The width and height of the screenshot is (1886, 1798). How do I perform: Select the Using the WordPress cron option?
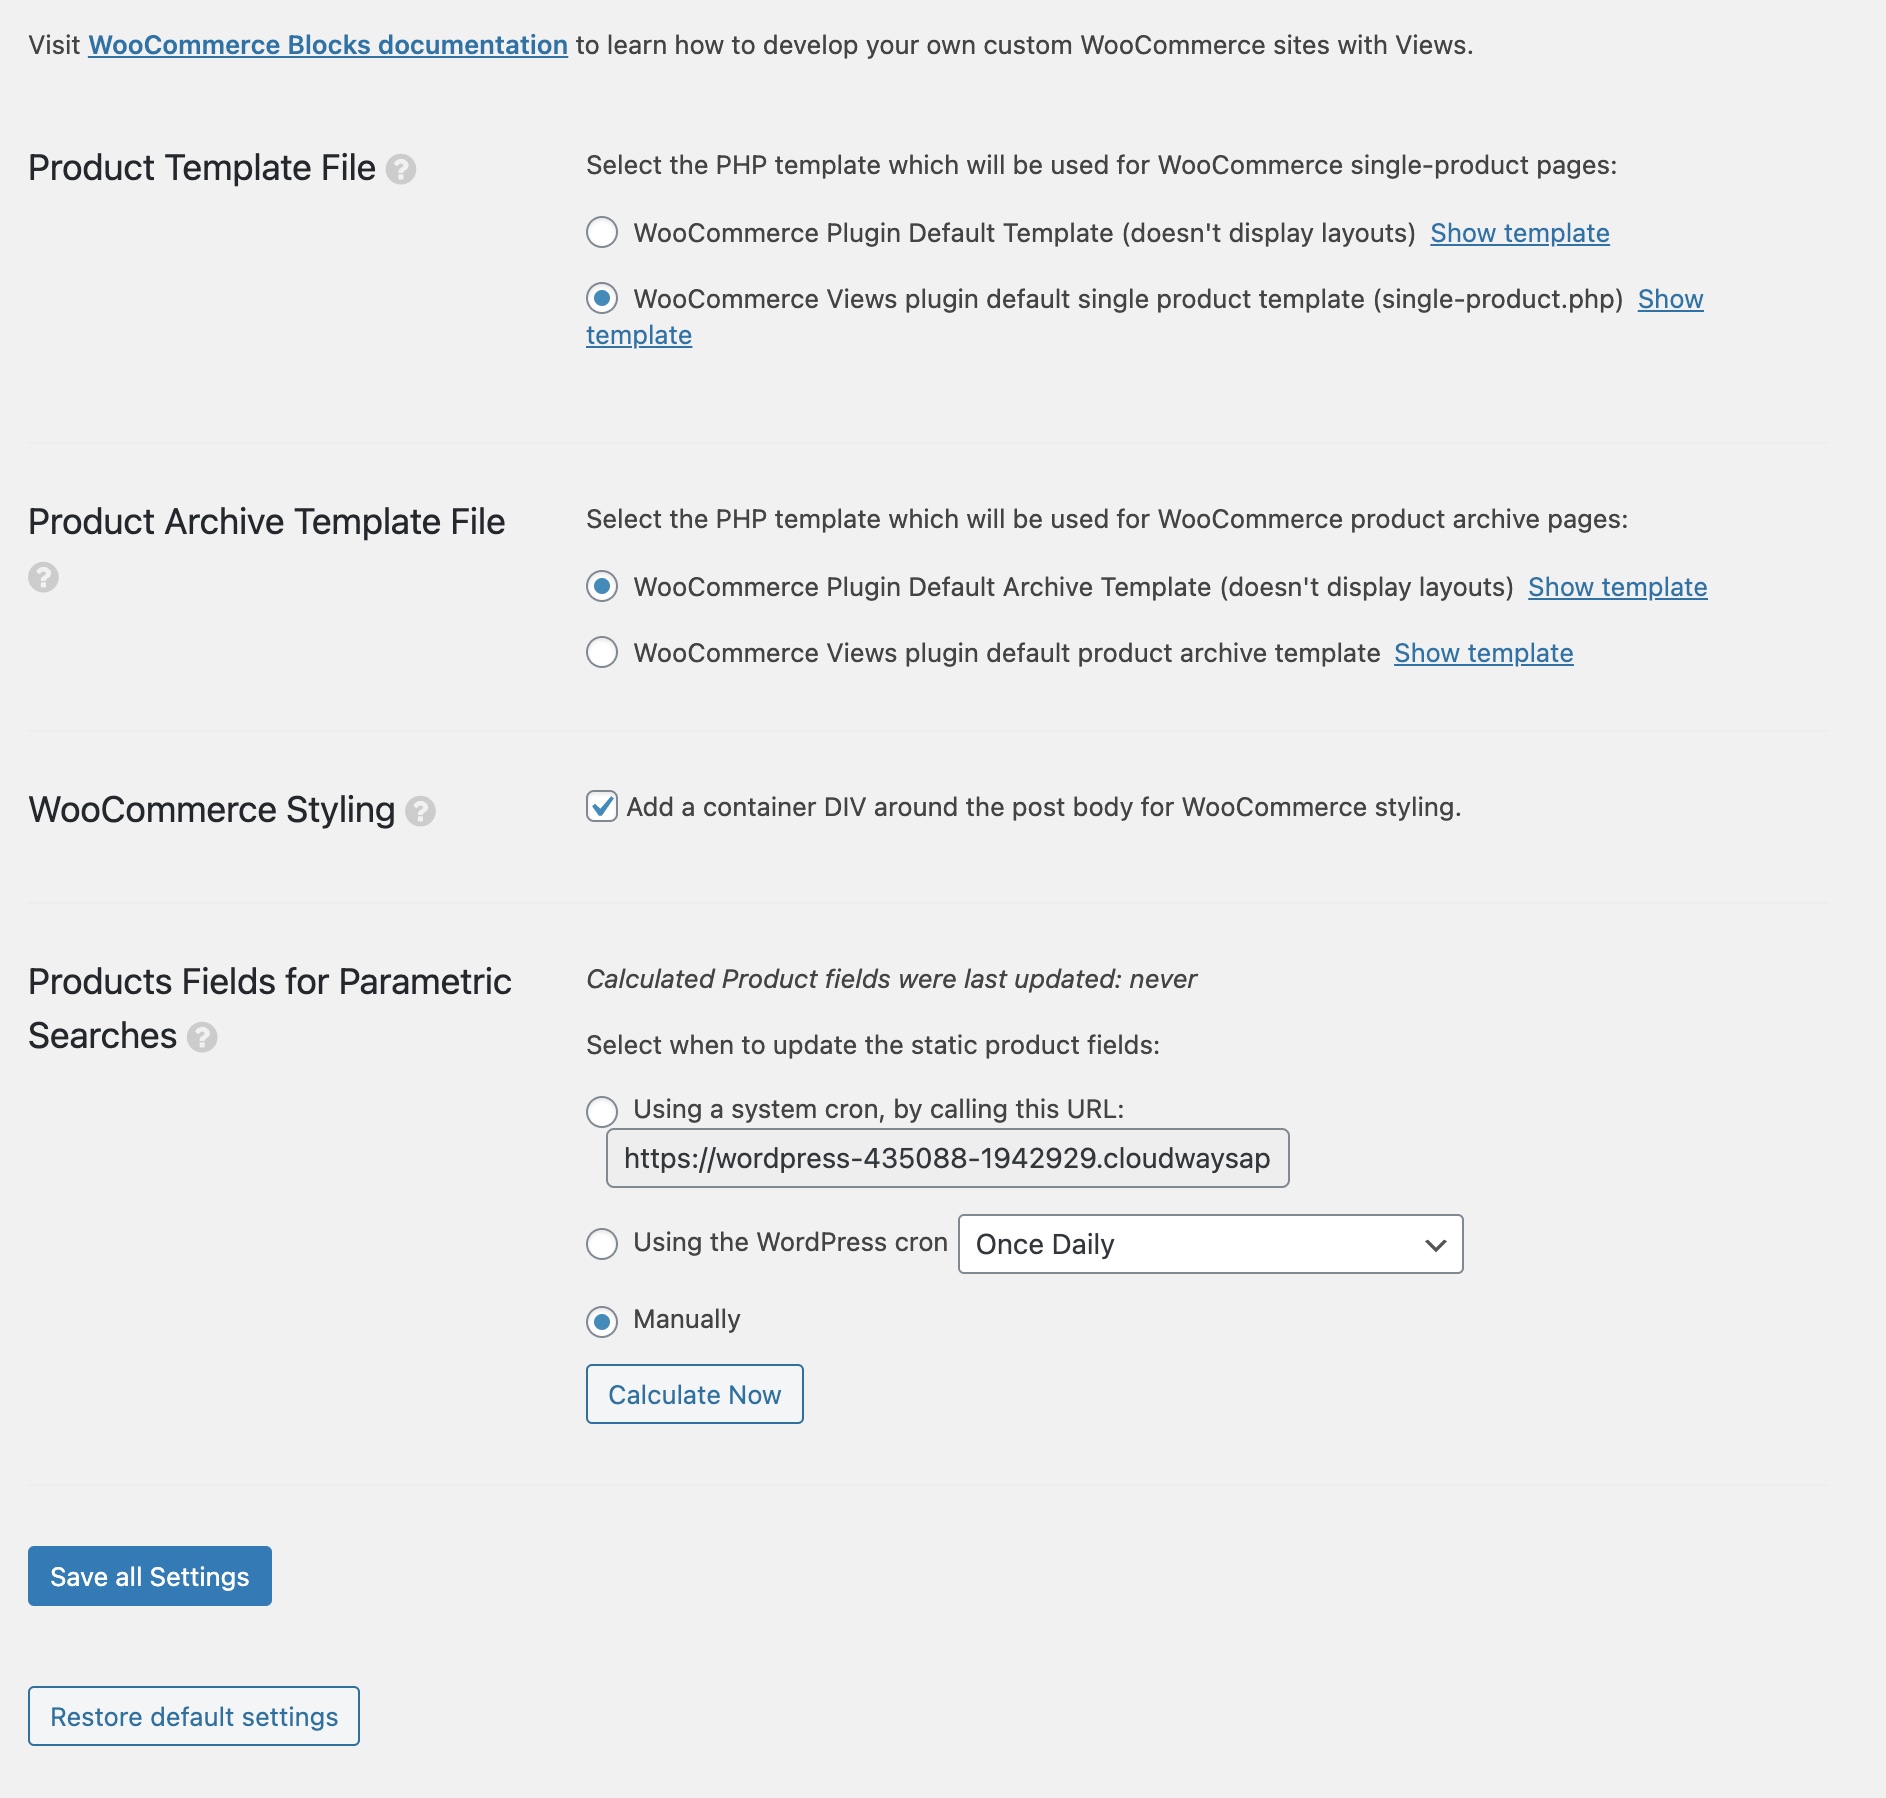pos(602,1244)
